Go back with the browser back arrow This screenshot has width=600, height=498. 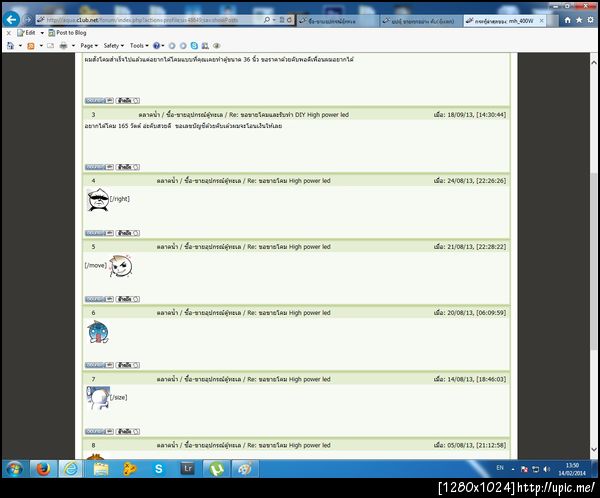click(12, 20)
